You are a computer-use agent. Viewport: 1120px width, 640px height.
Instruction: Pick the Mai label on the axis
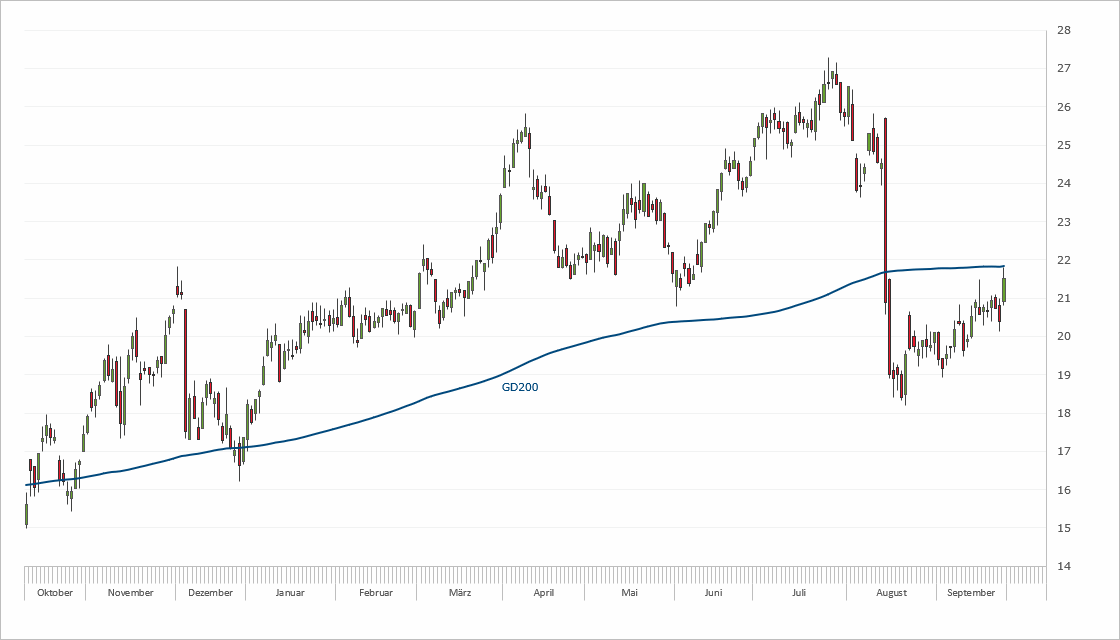point(629,593)
